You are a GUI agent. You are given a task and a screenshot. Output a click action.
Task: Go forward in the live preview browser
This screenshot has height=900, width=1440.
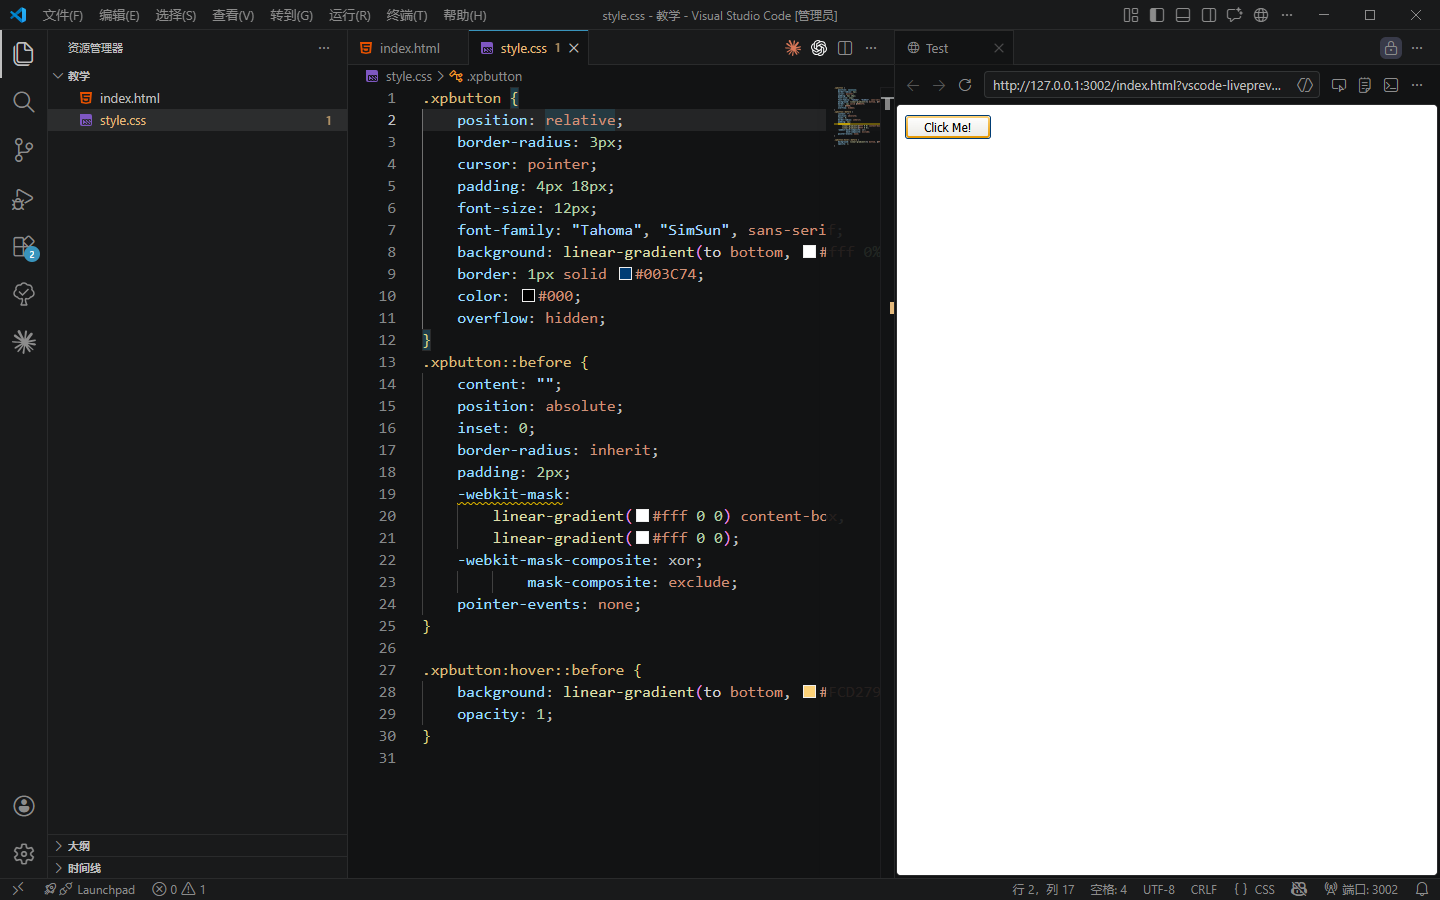coord(939,85)
